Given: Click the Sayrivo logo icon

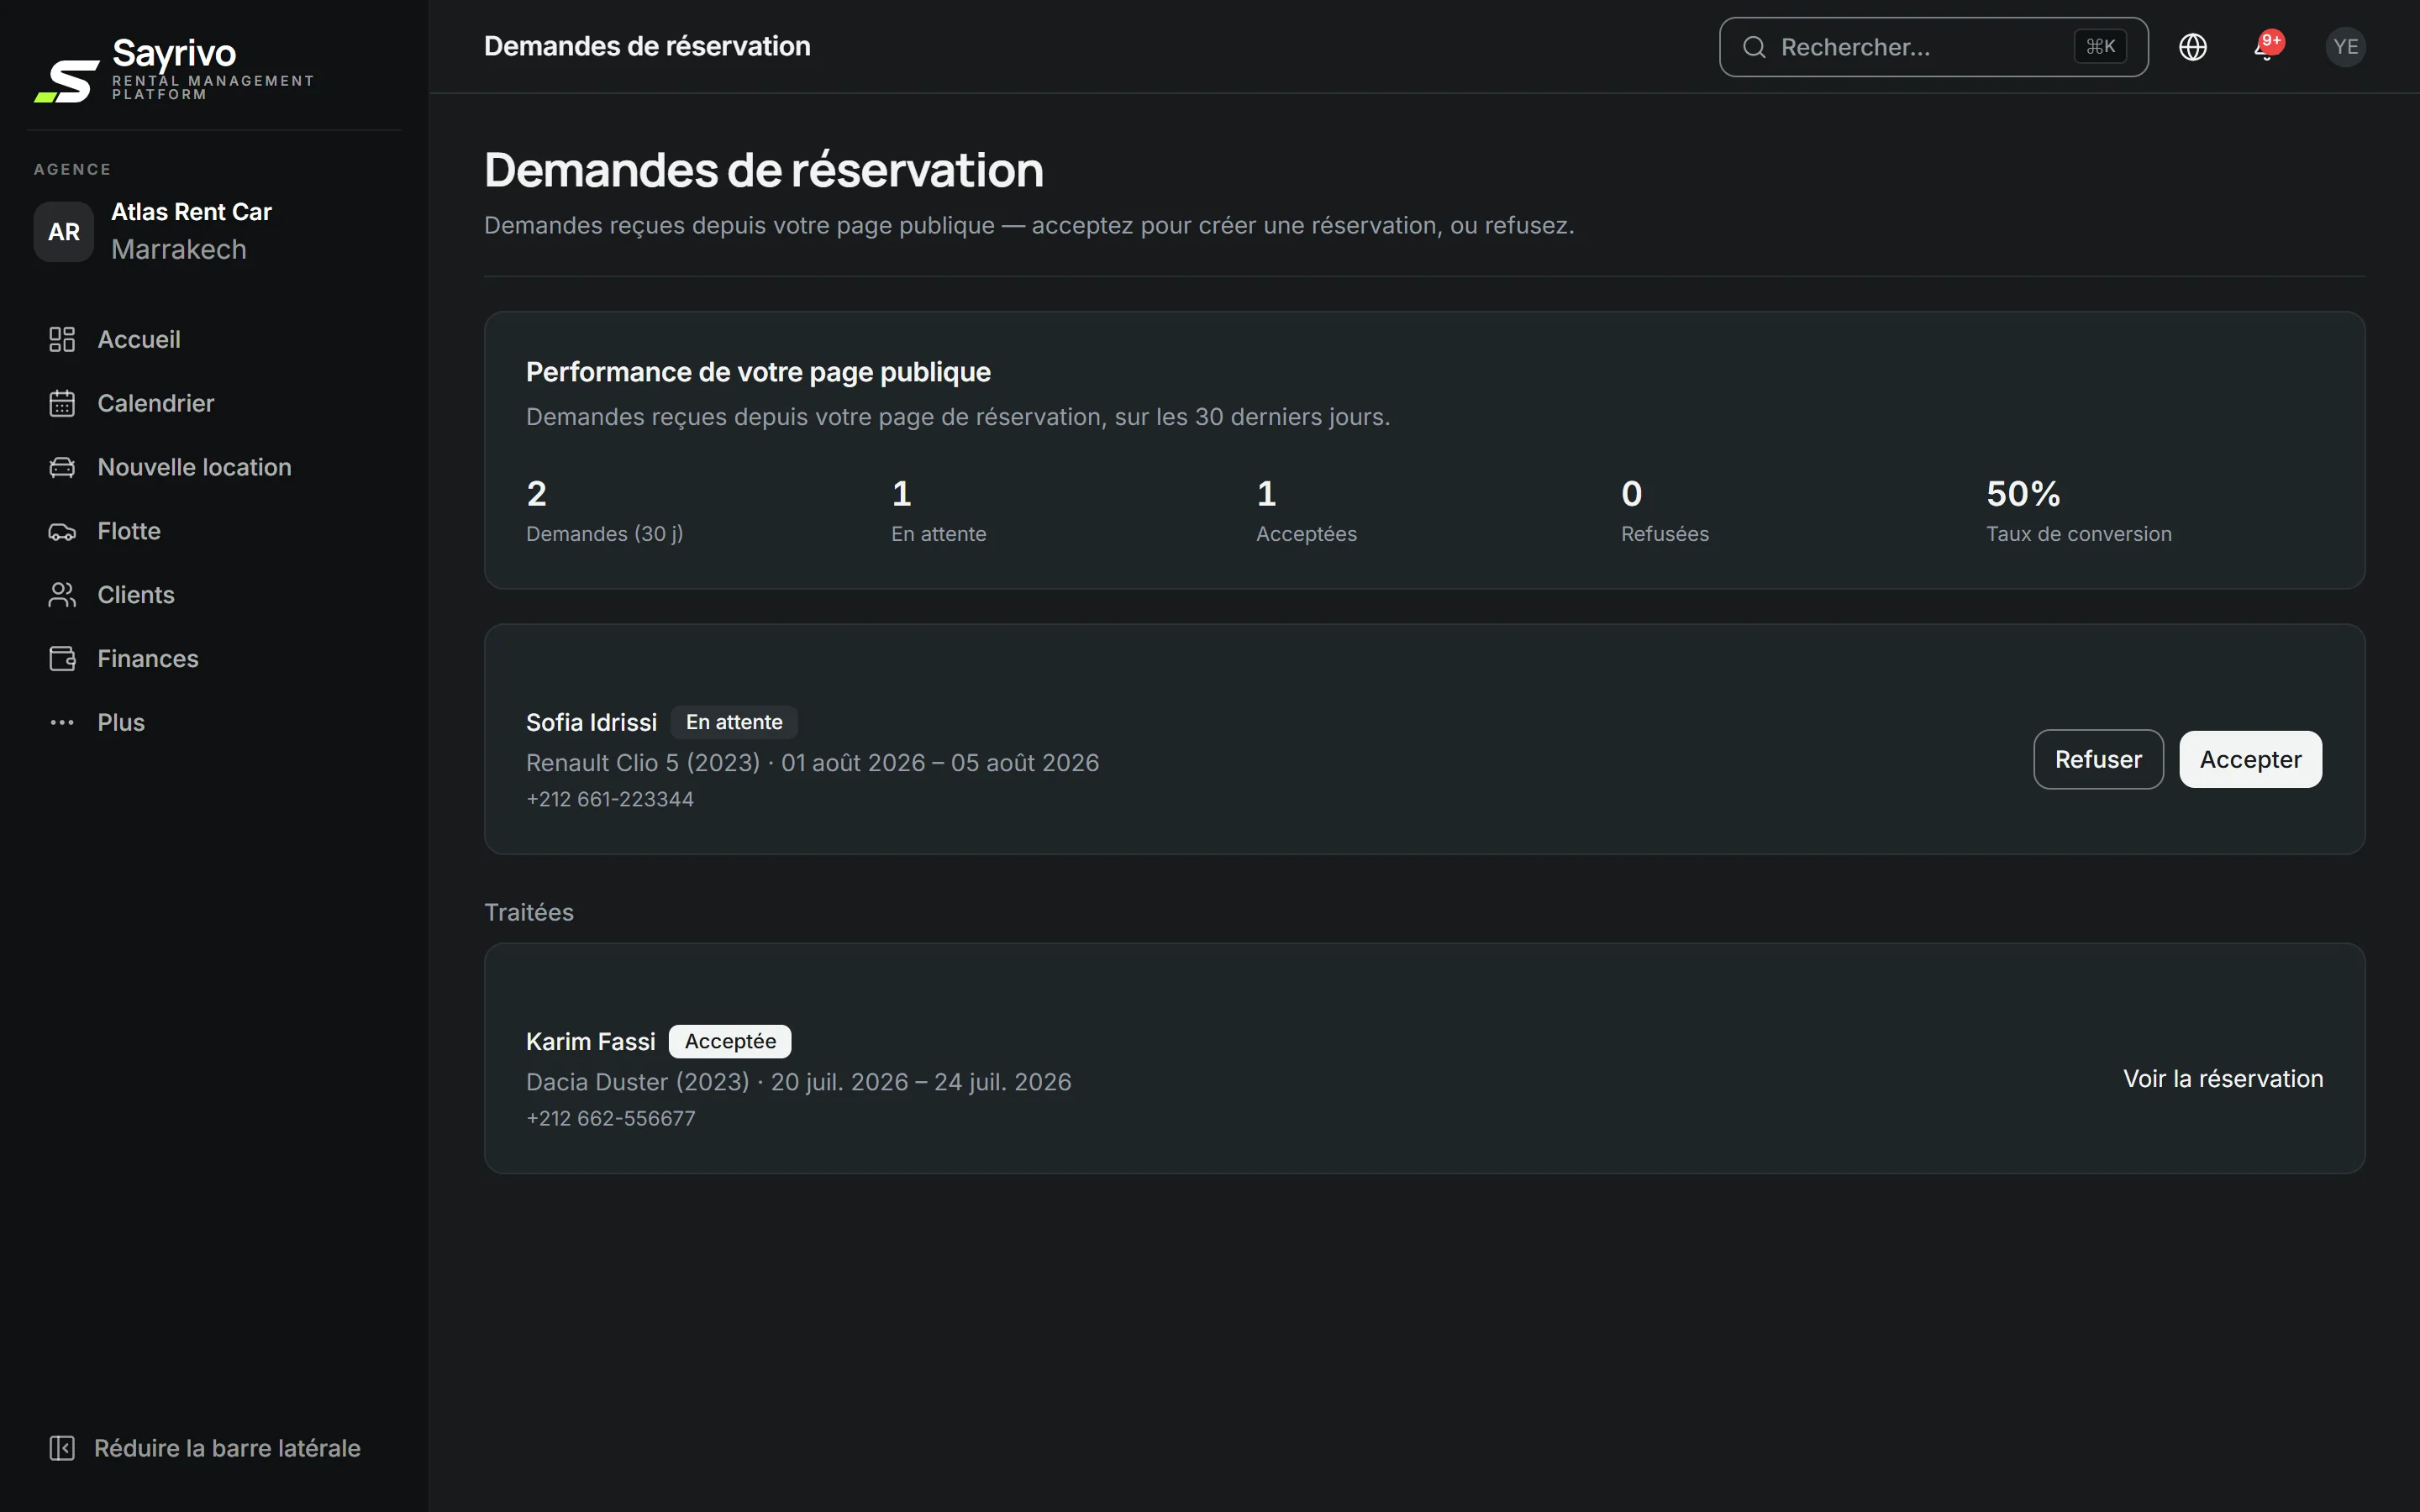Looking at the screenshot, I should coord(67,81).
